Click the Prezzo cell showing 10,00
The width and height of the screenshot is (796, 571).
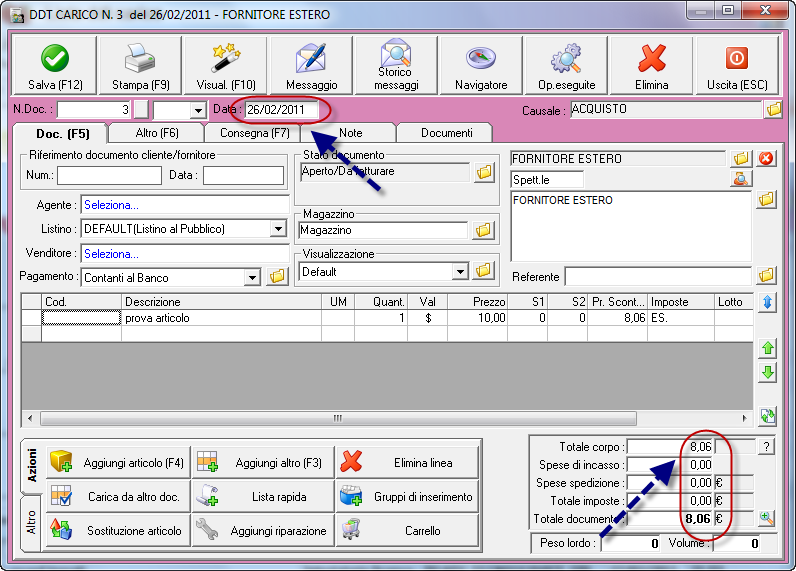[x=477, y=318]
